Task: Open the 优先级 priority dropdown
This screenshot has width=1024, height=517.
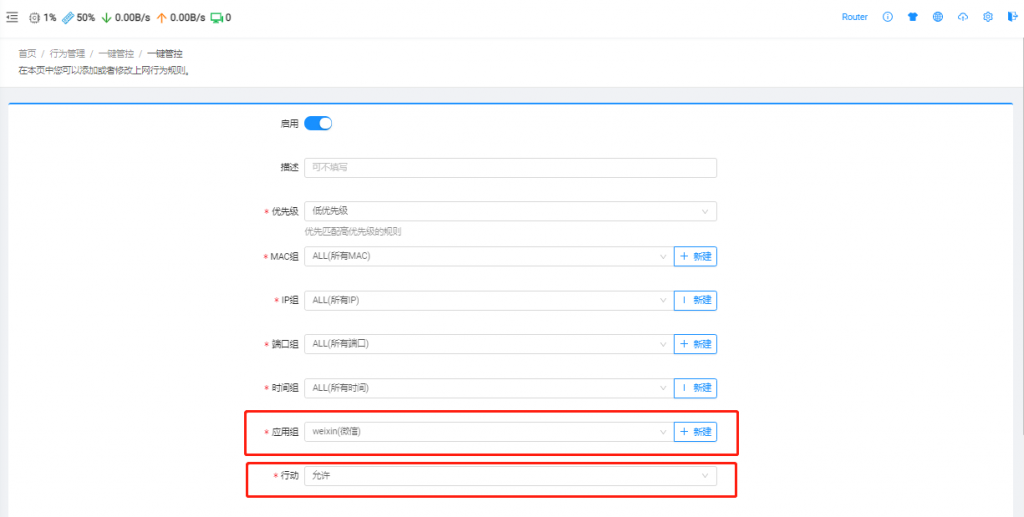Action: [511, 212]
